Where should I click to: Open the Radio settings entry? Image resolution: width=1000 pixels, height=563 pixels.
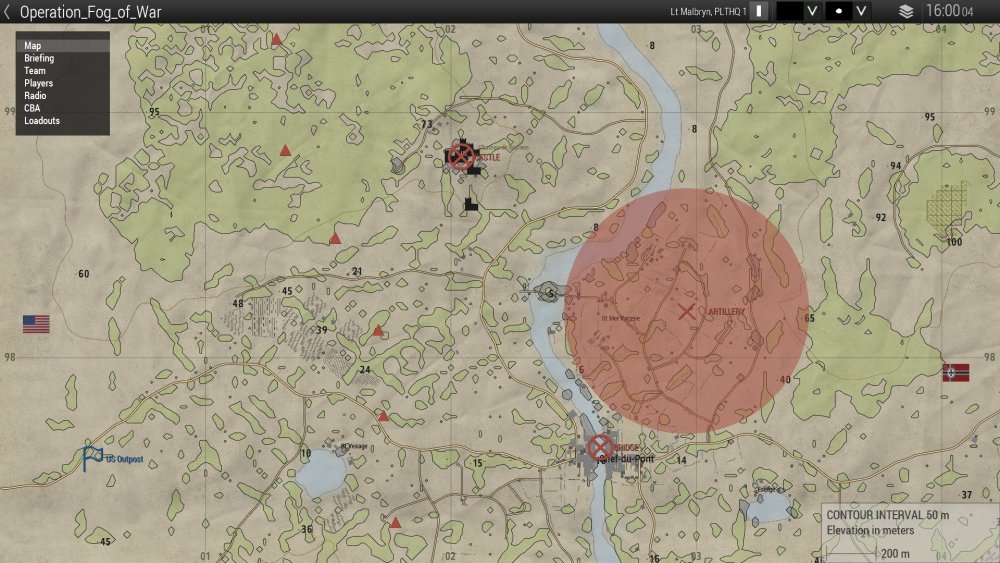(35, 96)
